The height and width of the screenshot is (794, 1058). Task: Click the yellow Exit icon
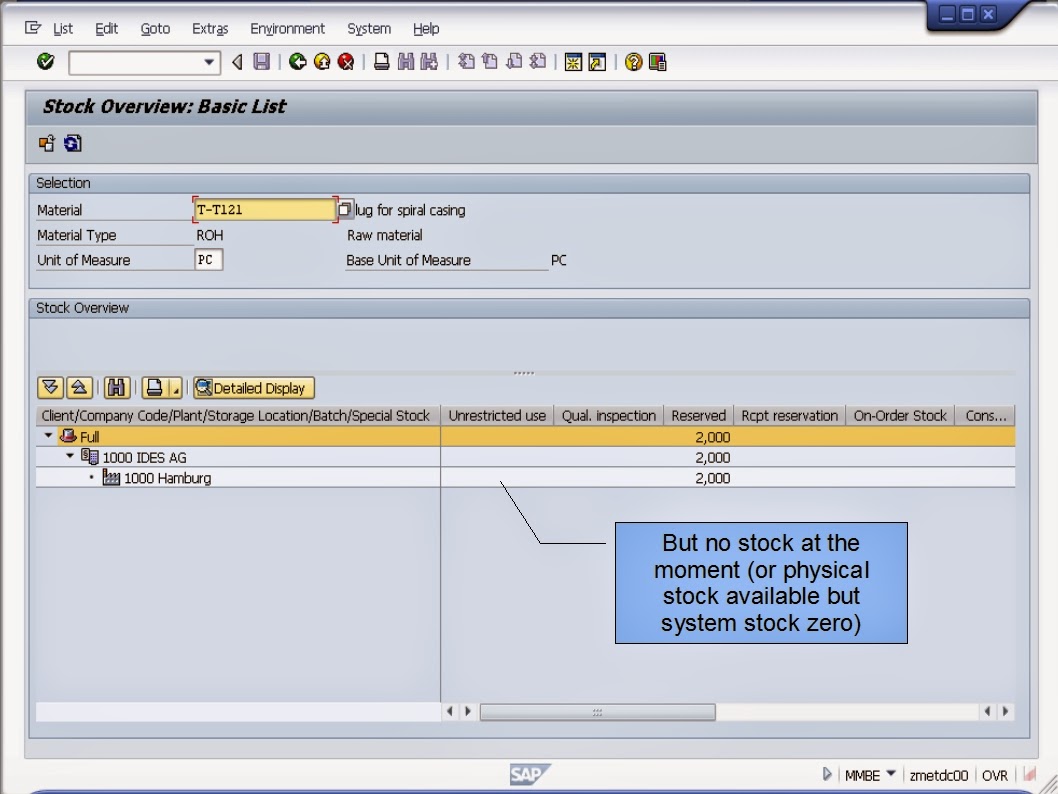click(322, 62)
